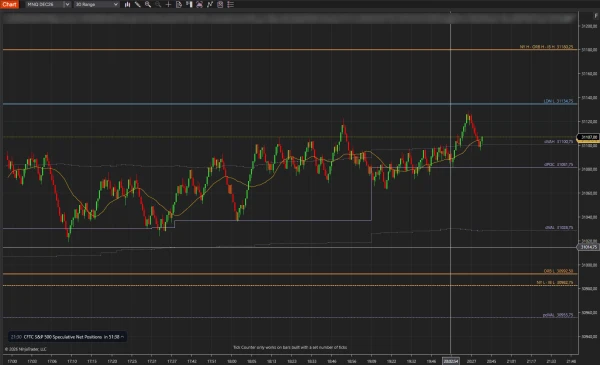This screenshot has width=600, height=365.
Task: Click the dVAH level label
Action: (x=558, y=142)
